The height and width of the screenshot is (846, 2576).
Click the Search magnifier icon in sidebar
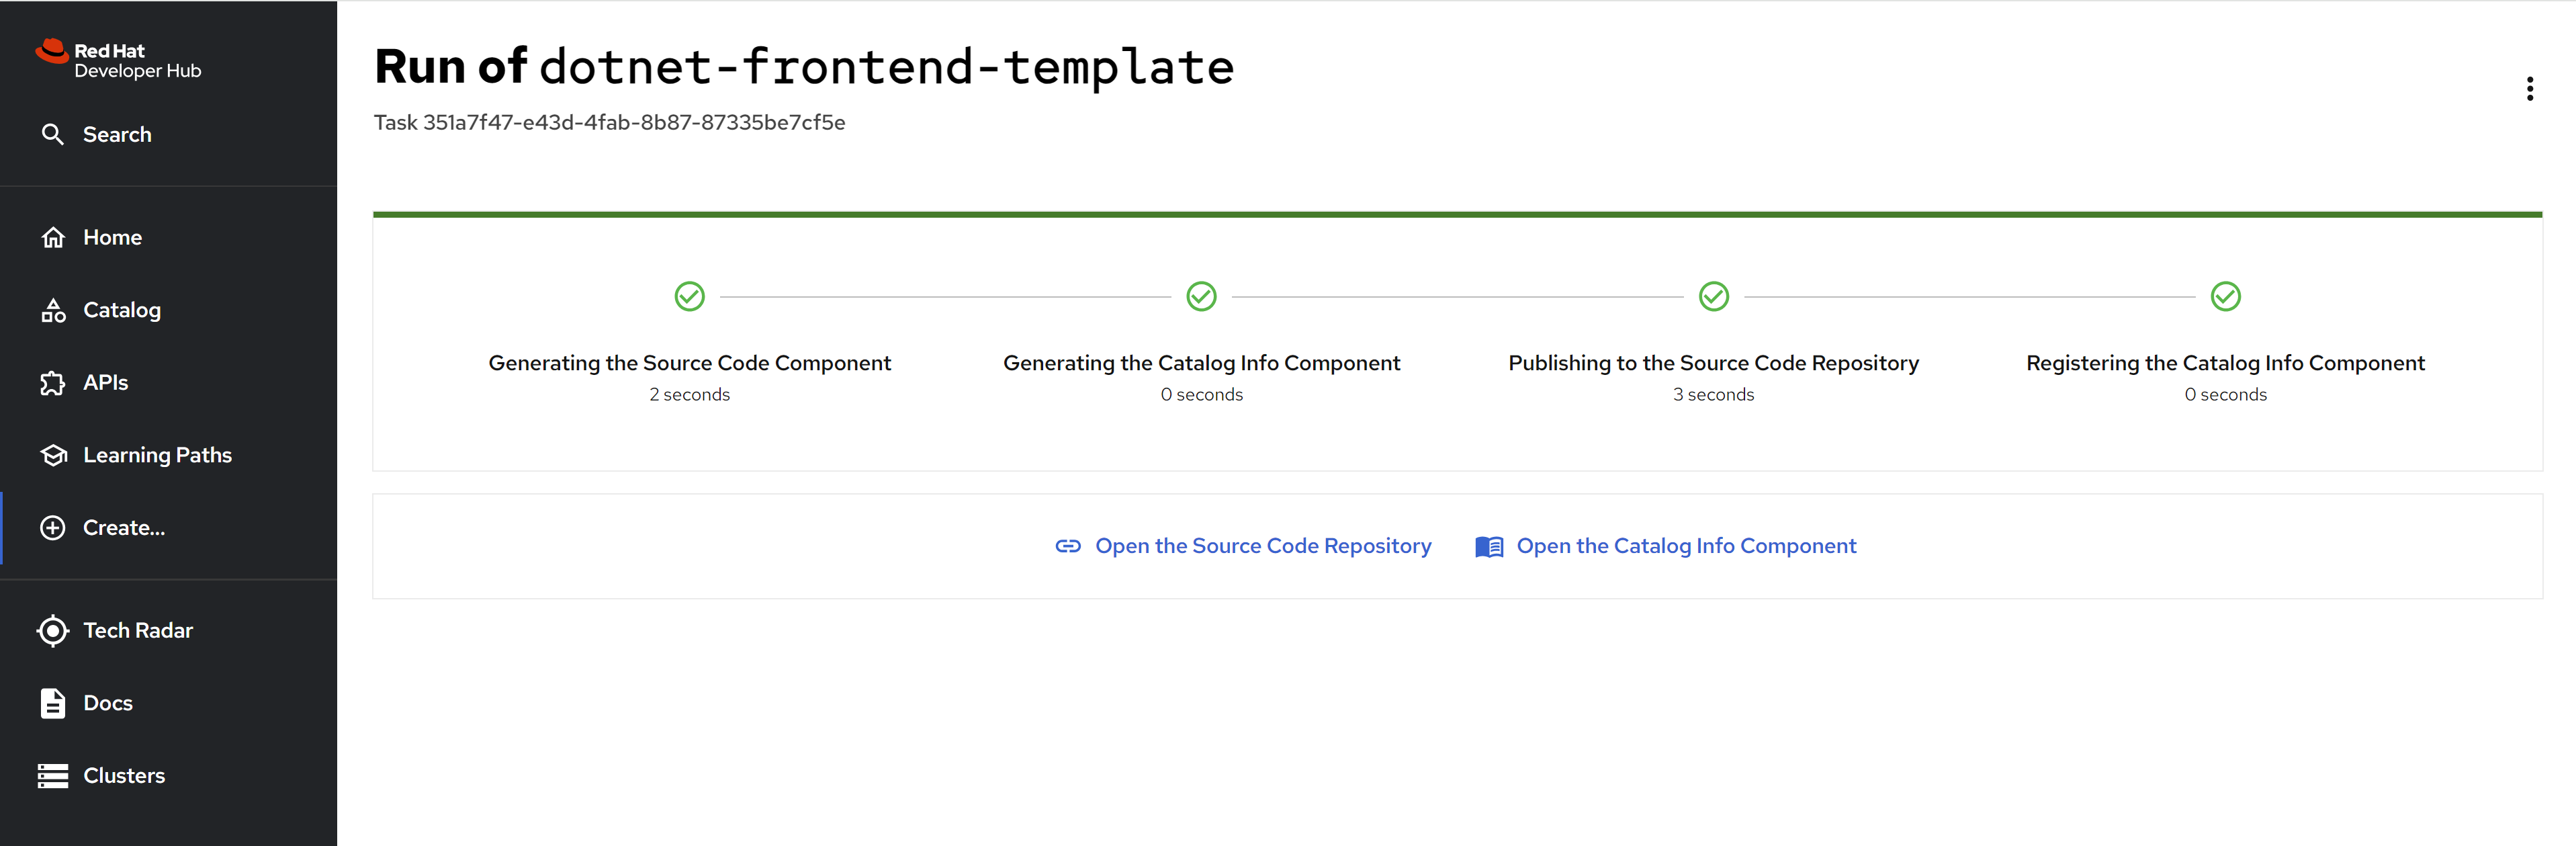(53, 134)
